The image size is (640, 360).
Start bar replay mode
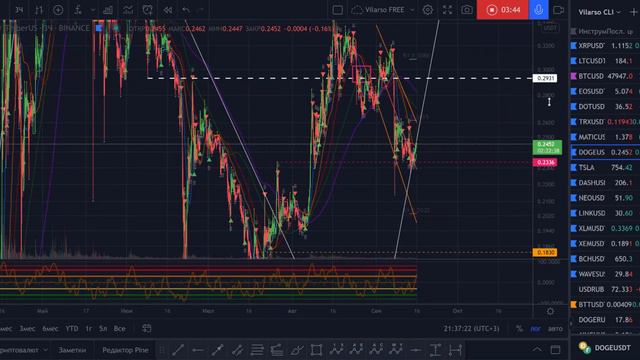(167, 10)
